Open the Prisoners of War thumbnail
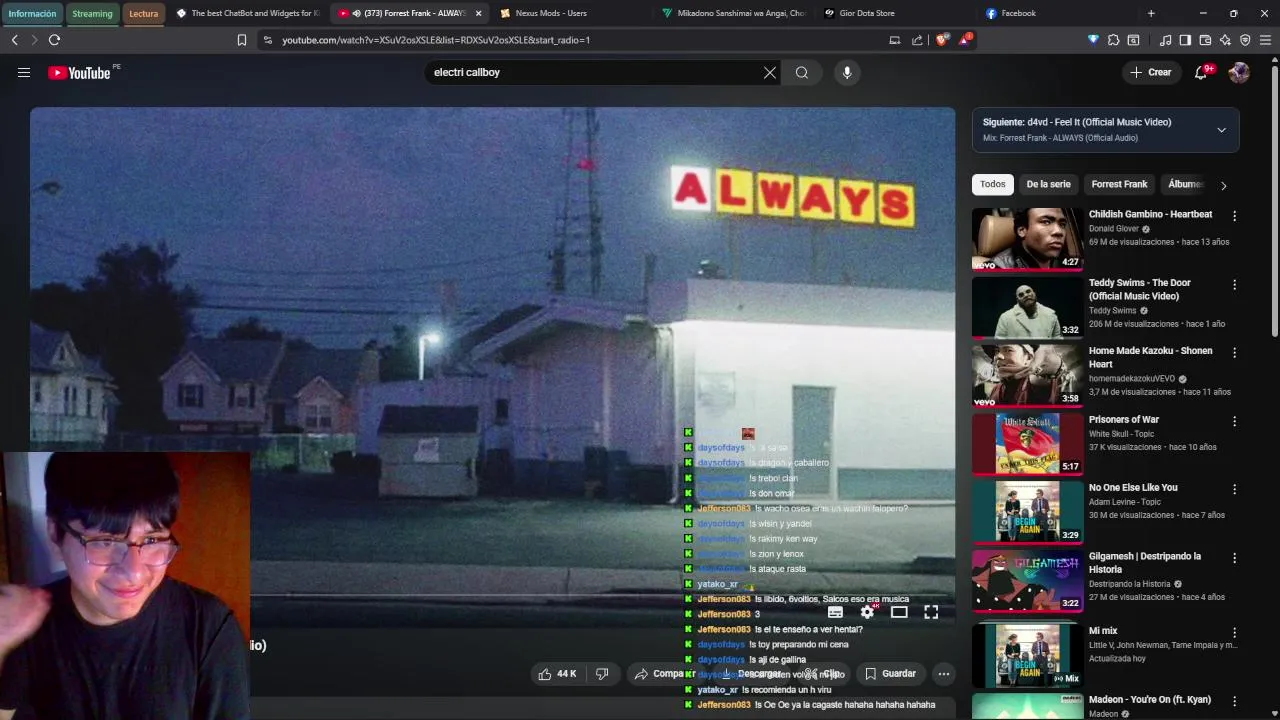 coord(1027,444)
